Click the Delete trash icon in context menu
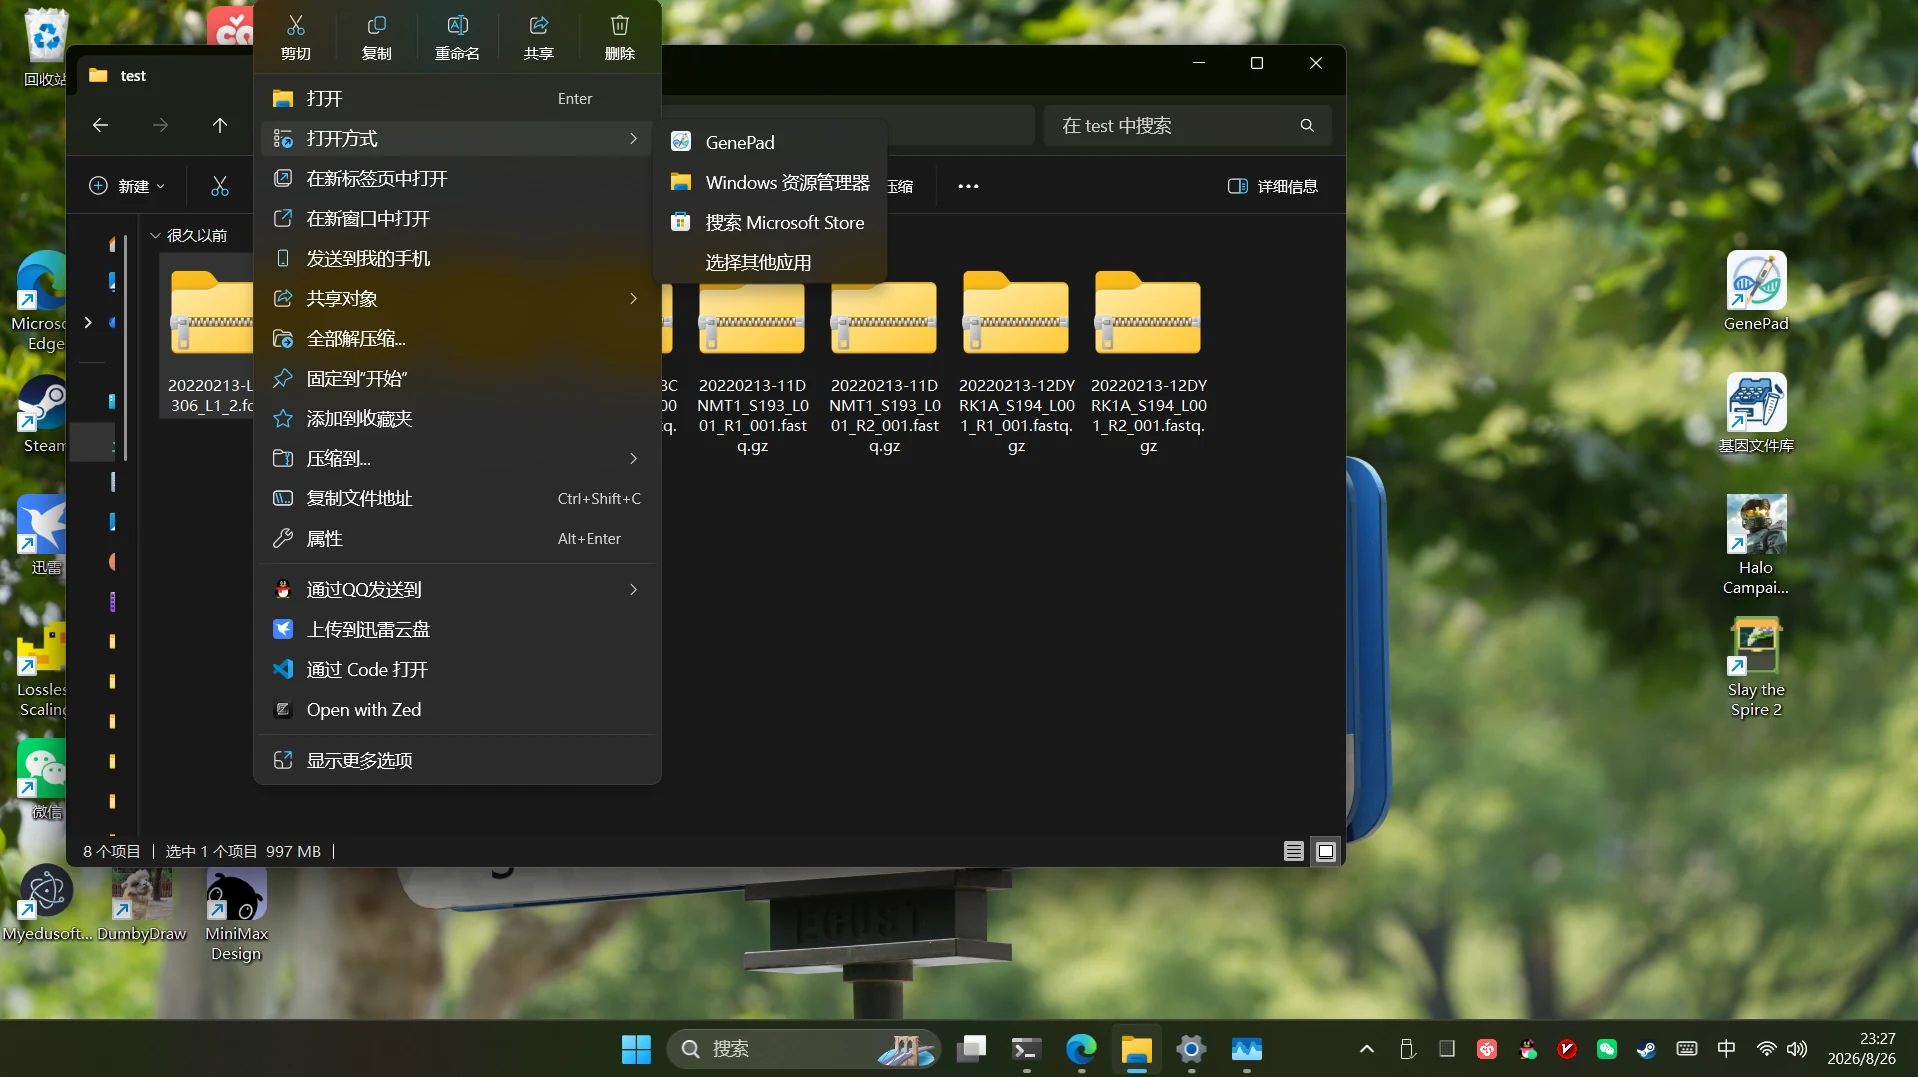This screenshot has width=1918, height=1077. click(x=620, y=37)
